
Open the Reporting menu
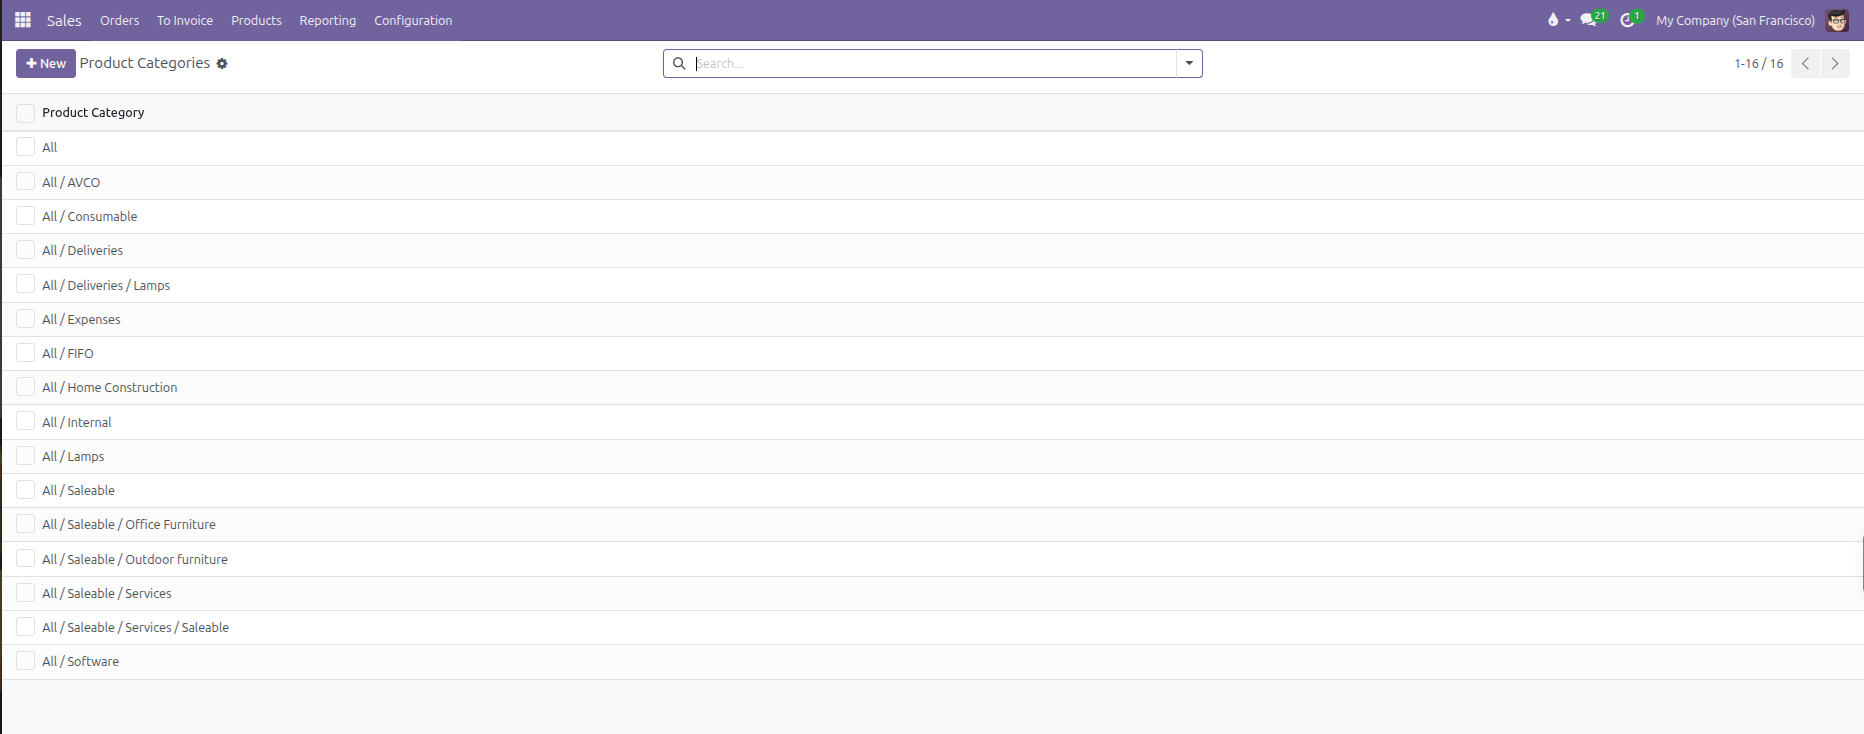tap(328, 20)
